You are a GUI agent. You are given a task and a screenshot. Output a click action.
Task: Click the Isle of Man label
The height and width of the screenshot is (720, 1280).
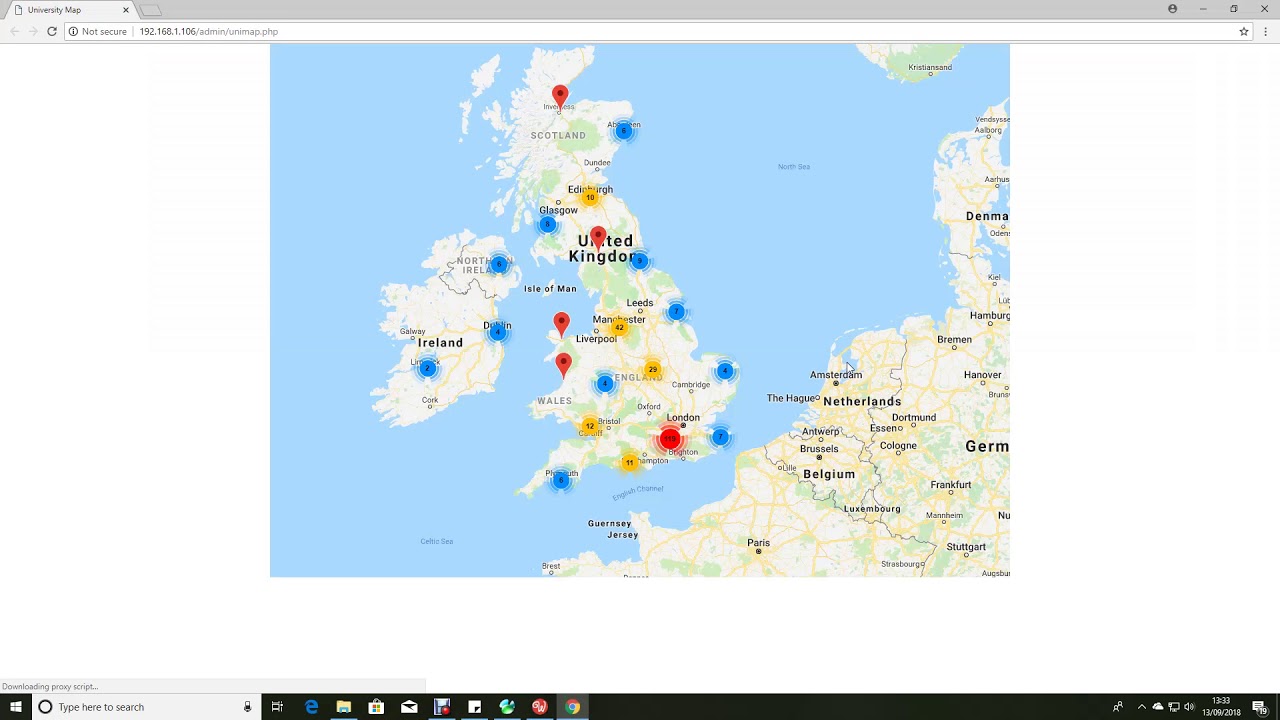point(550,289)
